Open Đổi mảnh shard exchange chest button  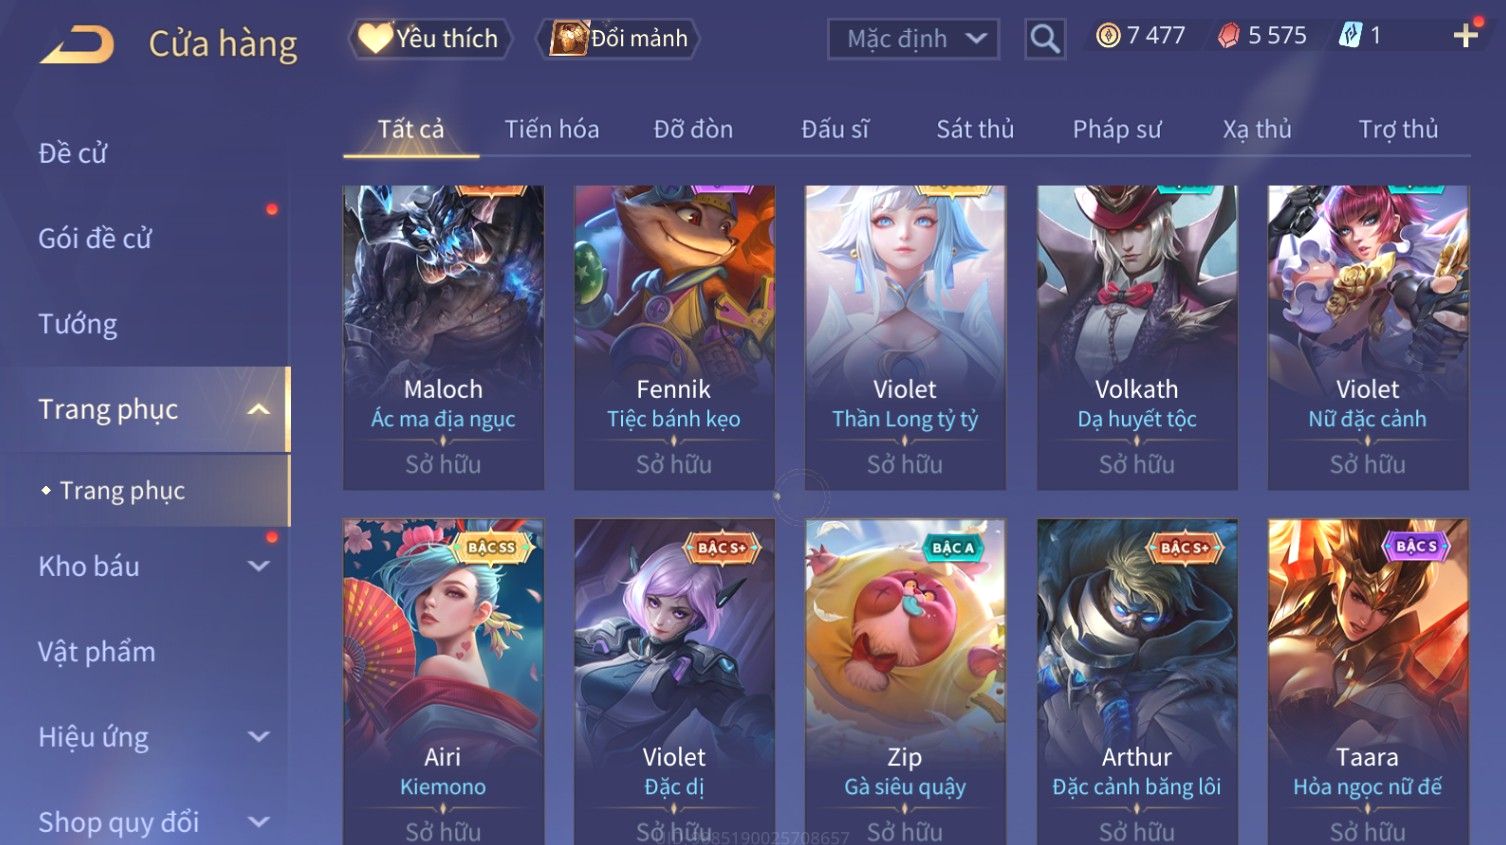click(619, 39)
